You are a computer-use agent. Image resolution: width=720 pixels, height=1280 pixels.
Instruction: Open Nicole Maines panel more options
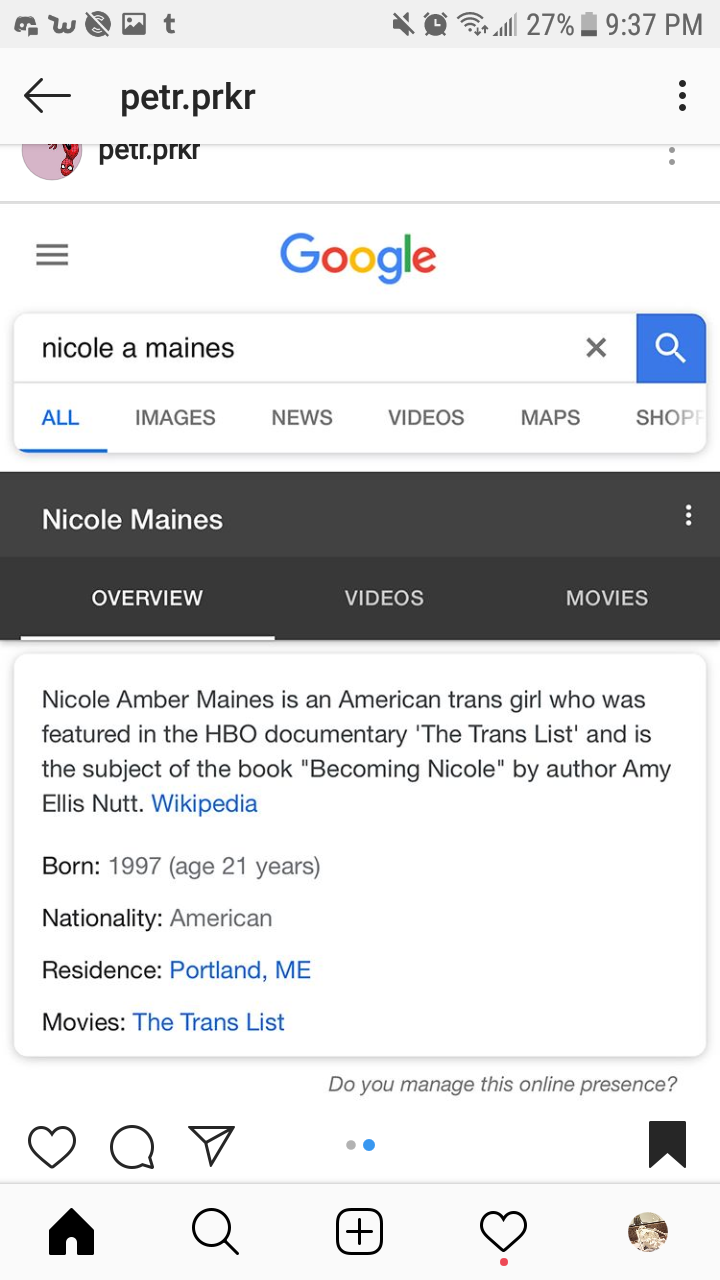click(688, 516)
